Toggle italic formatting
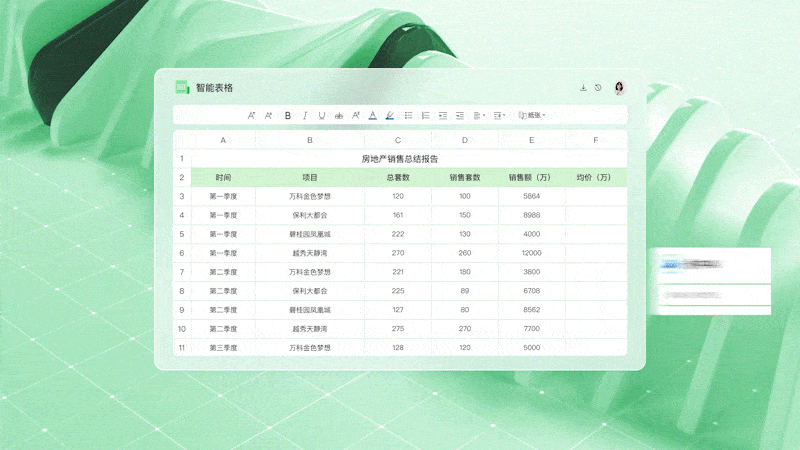This screenshot has width=800, height=450. 305,116
